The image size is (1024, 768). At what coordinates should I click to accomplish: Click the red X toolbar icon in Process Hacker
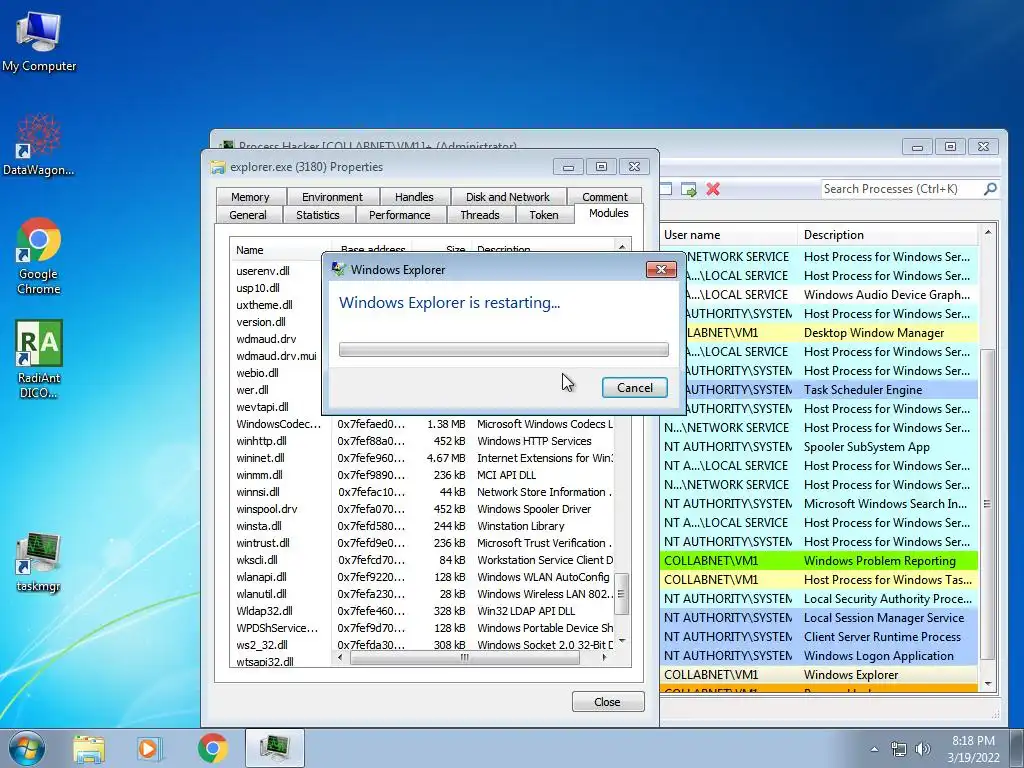(x=713, y=189)
